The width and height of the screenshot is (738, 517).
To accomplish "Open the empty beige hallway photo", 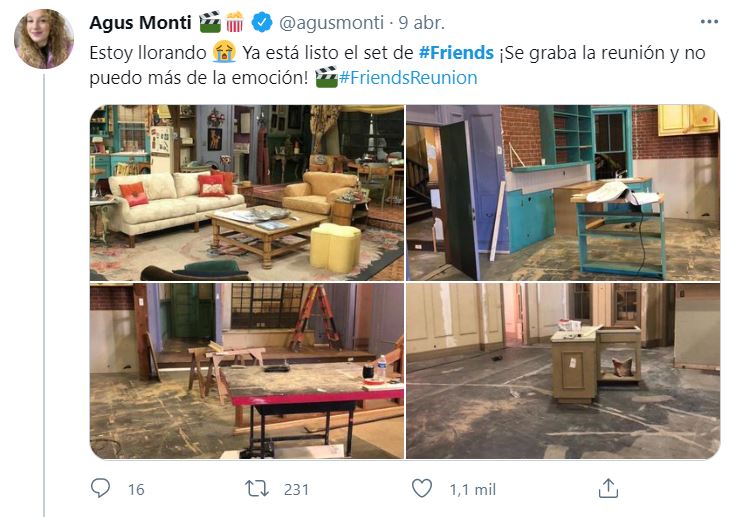I will [x=563, y=371].
